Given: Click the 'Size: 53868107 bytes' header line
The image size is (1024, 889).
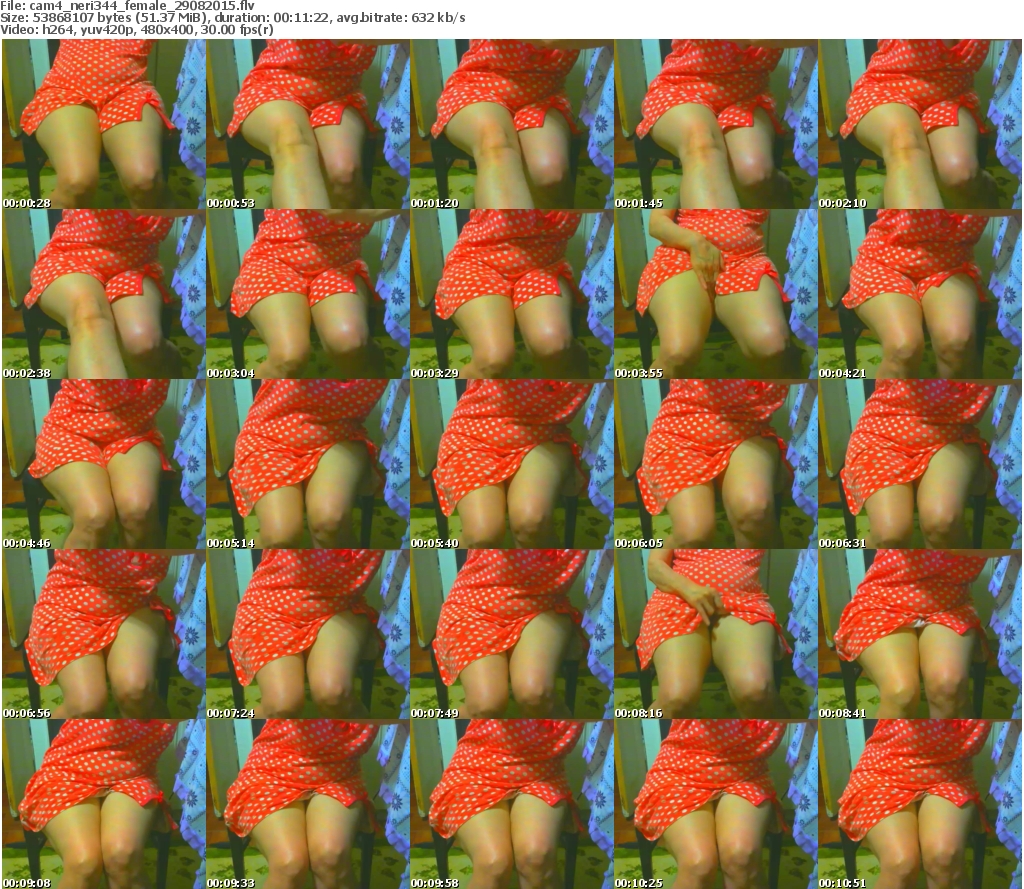Looking at the screenshot, I should coord(232,18).
